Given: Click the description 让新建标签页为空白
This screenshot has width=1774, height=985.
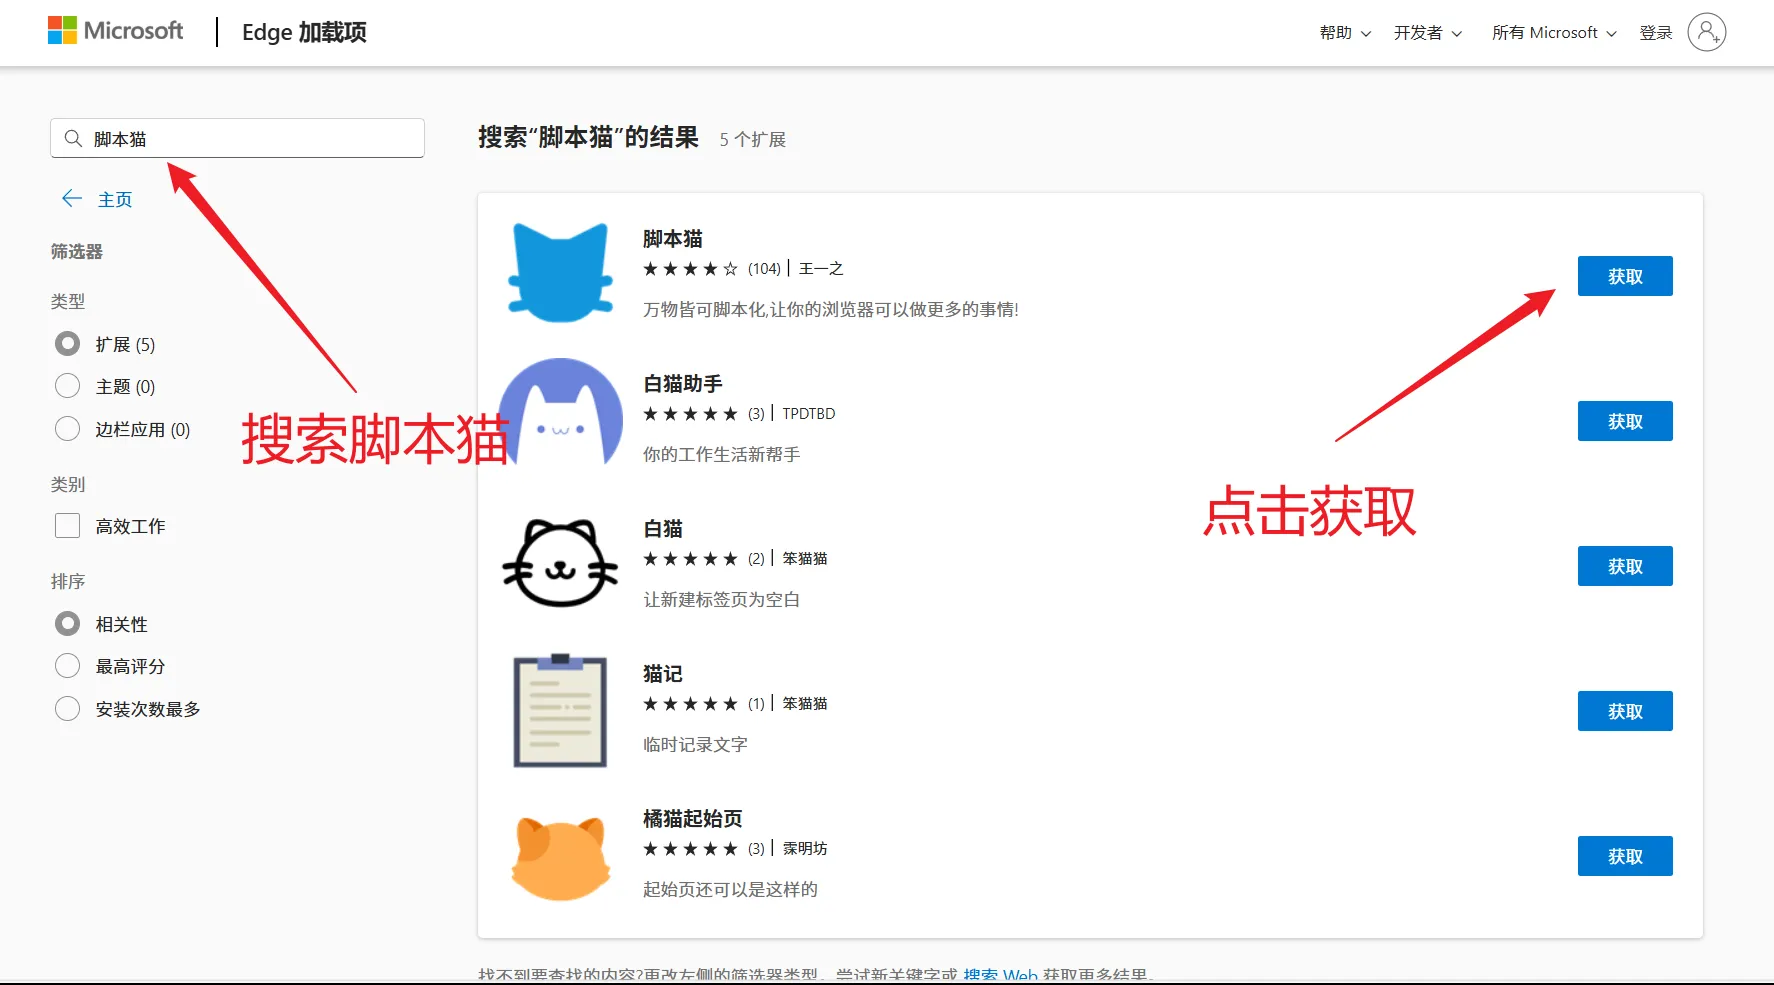Looking at the screenshot, I should 722,599.
